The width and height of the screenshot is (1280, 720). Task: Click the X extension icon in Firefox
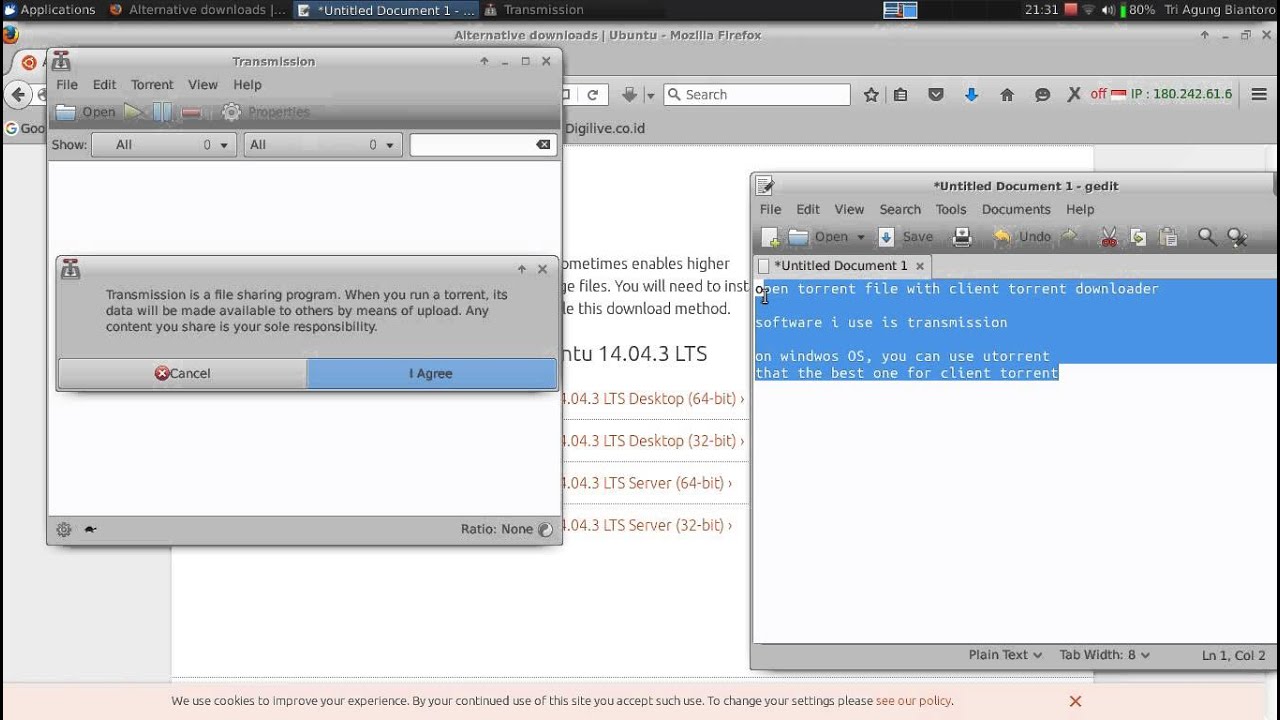pos(1074,95)
